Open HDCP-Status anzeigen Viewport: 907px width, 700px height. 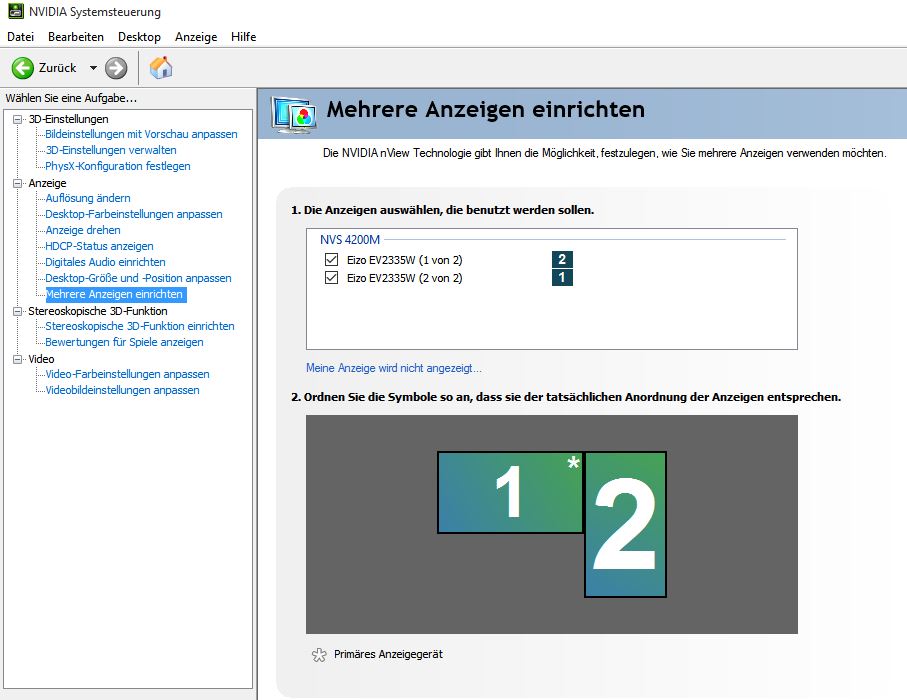[x=99, y=246]
